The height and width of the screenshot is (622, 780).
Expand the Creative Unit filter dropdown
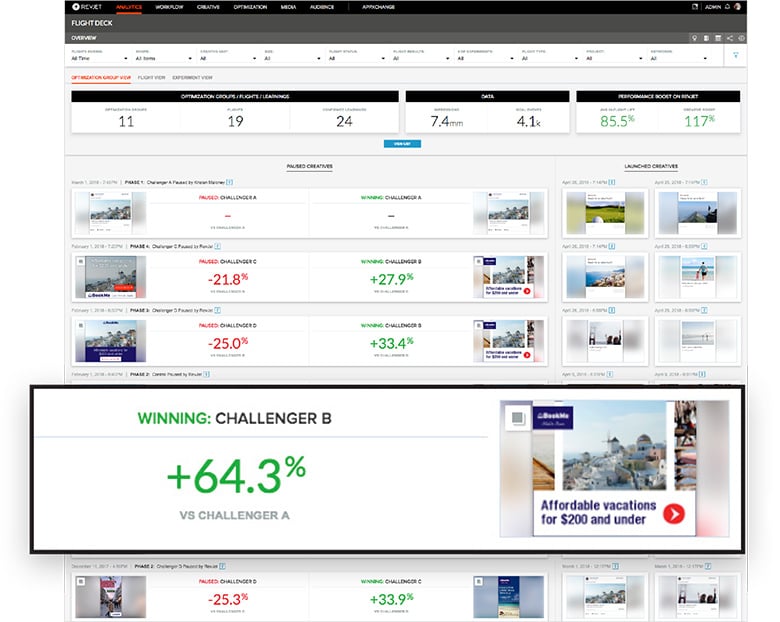click(226, 58)
